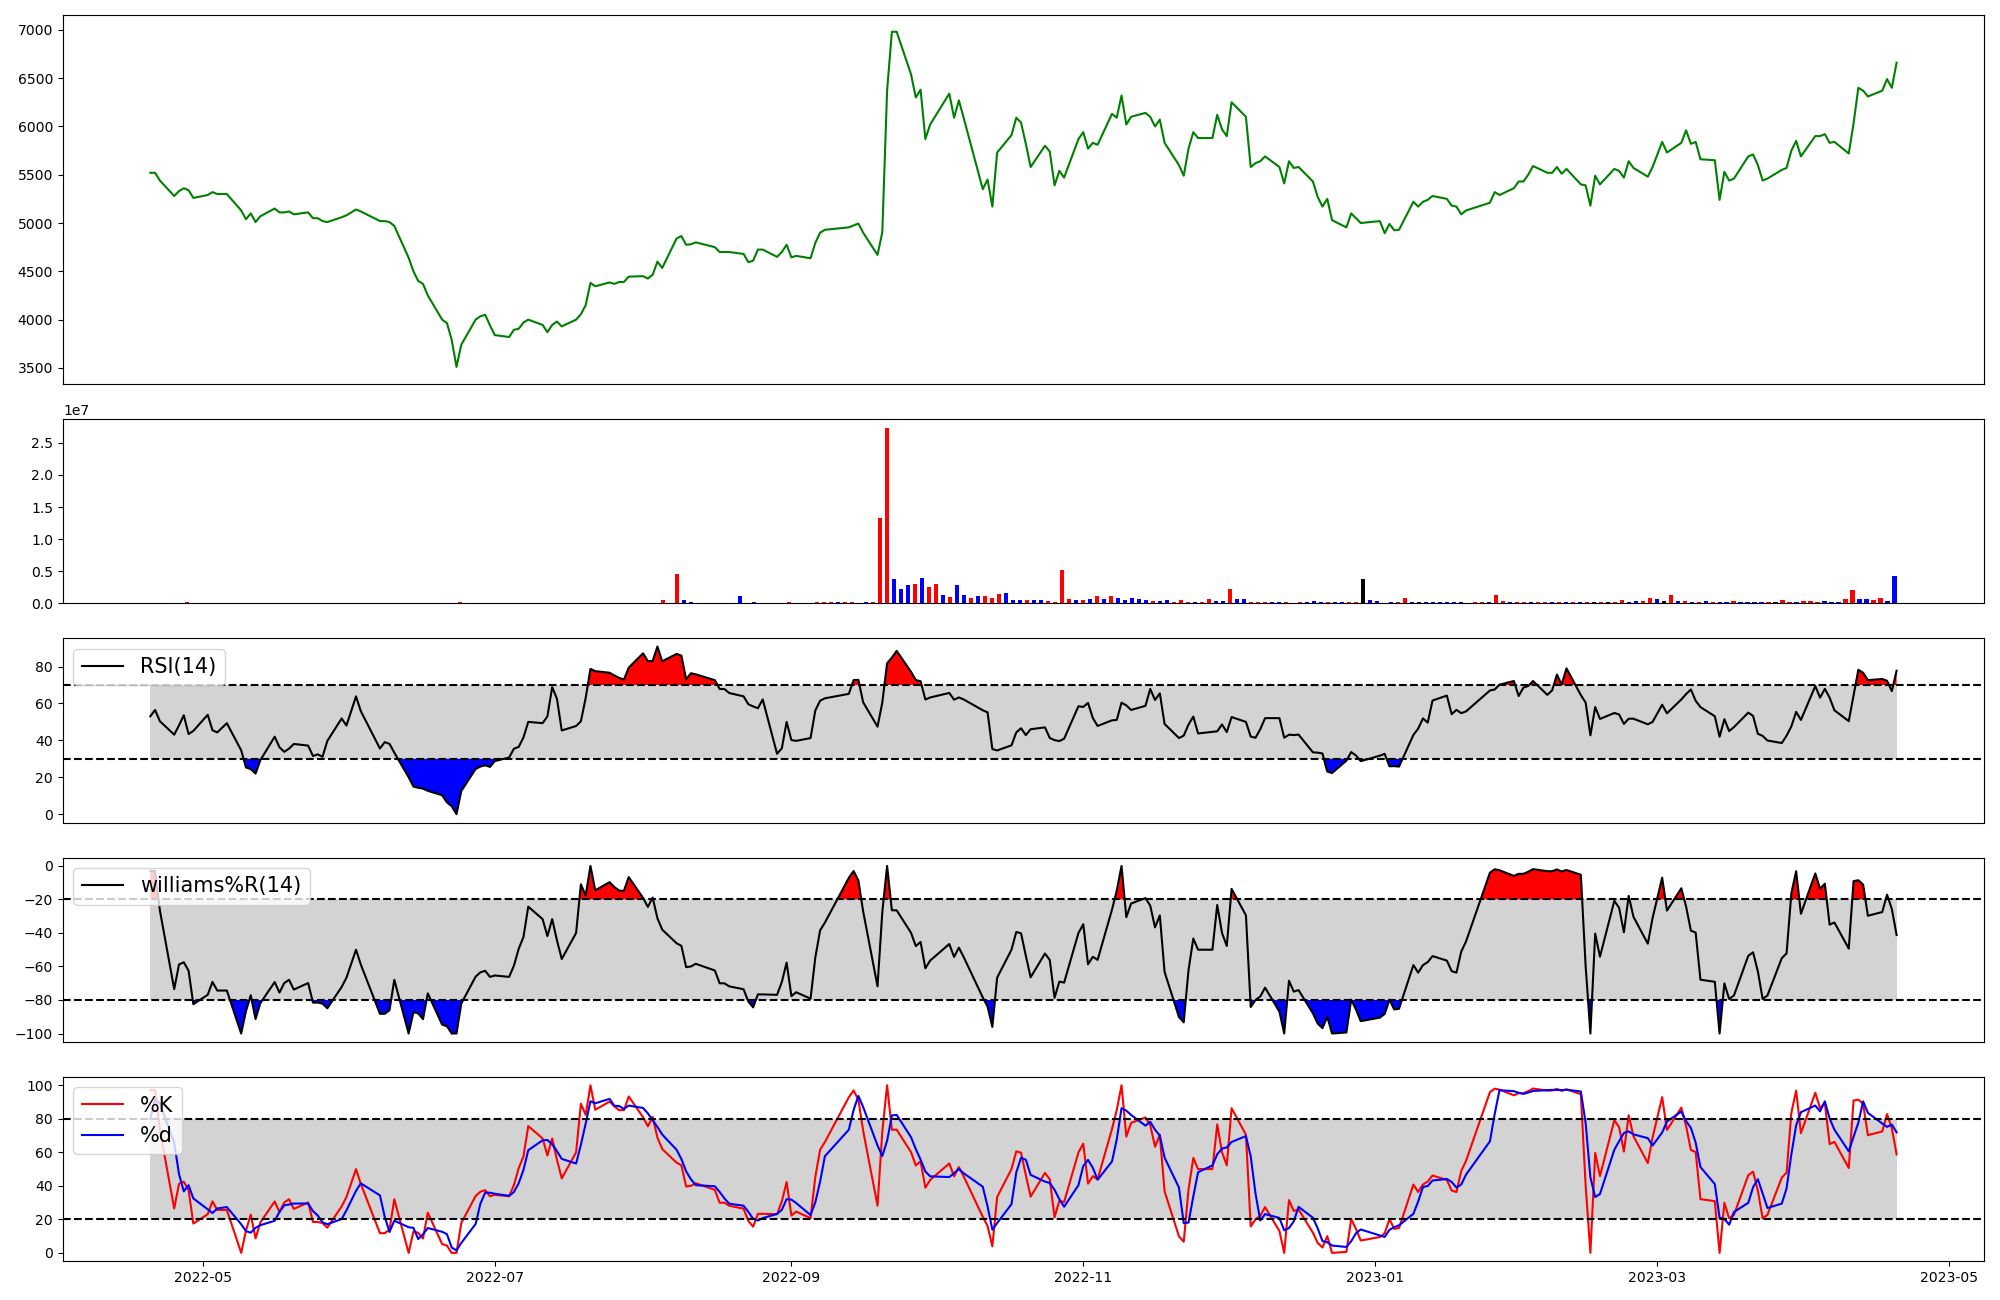This screenshot has width=2000, height=1300.
Task: Click the 2023-03 x-axis date label
Action: 1657,1277
